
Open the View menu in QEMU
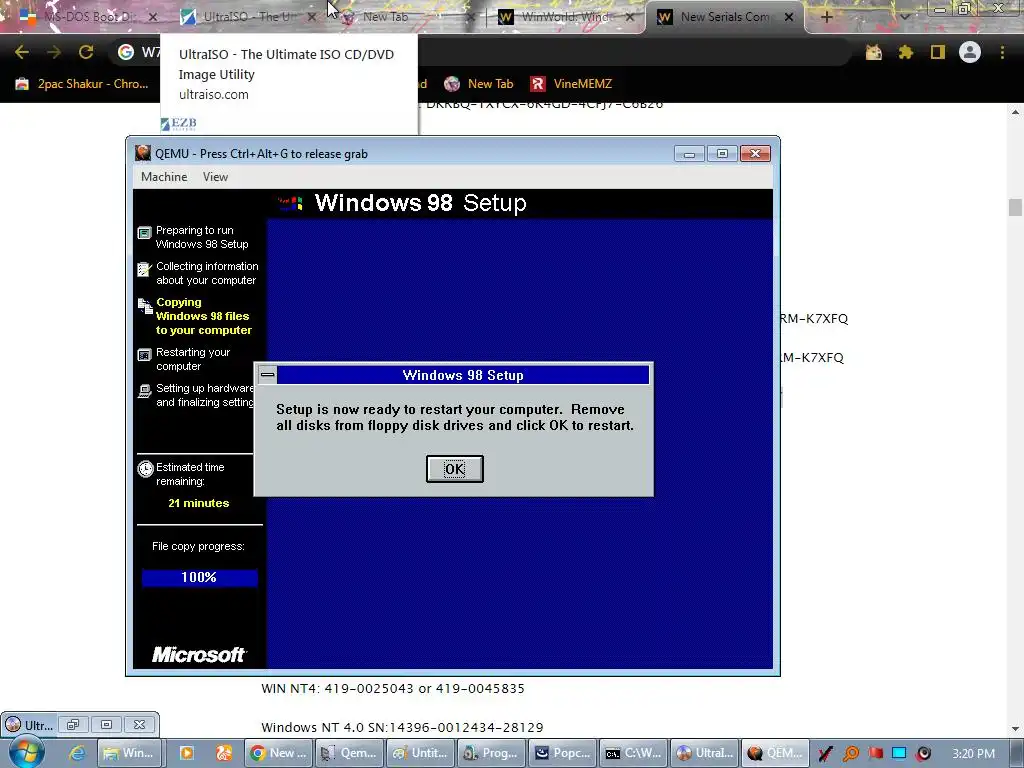point(215,177)
